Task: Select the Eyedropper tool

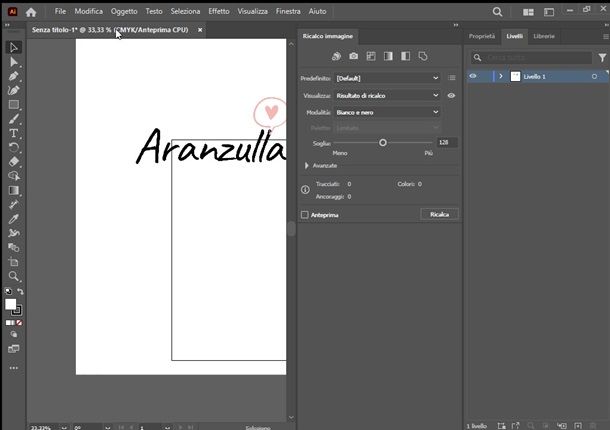Action: click(x=14, y=219)
